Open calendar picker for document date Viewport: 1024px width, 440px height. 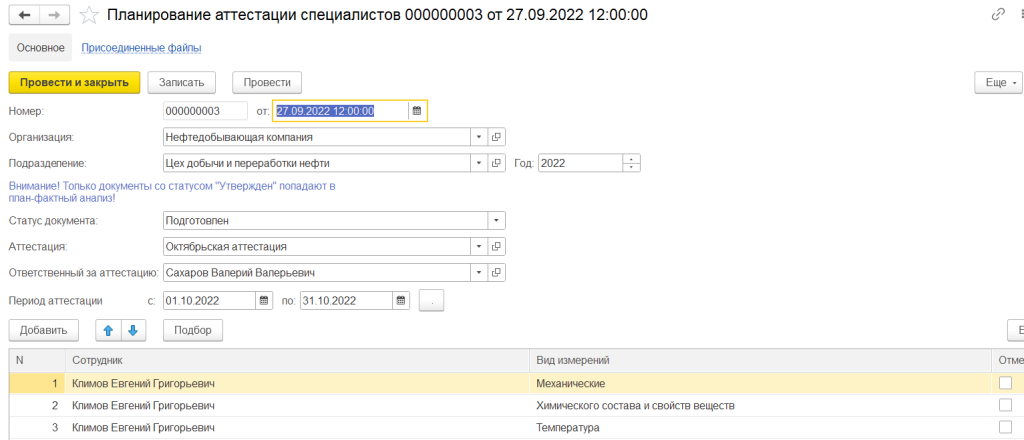(417, 111)
